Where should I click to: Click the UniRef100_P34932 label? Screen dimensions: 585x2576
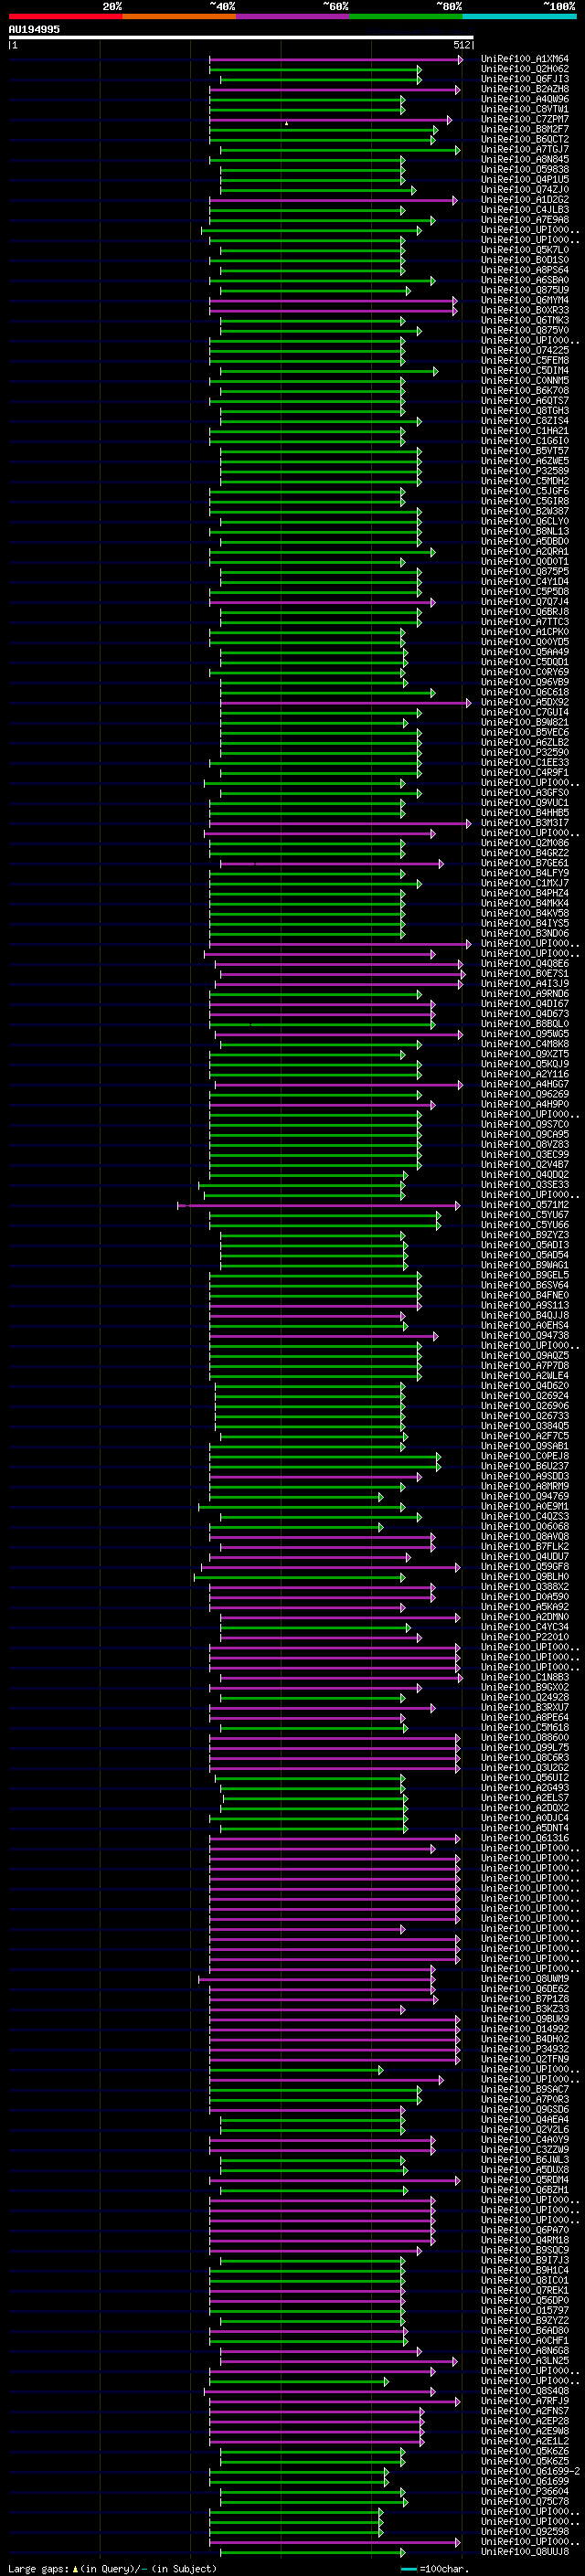525,2049
